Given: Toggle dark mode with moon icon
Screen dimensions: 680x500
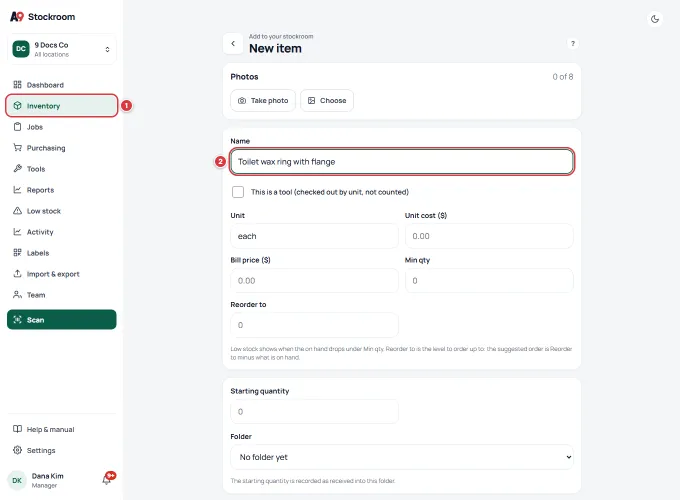Looking at the screenshot, I should point(655,19).
